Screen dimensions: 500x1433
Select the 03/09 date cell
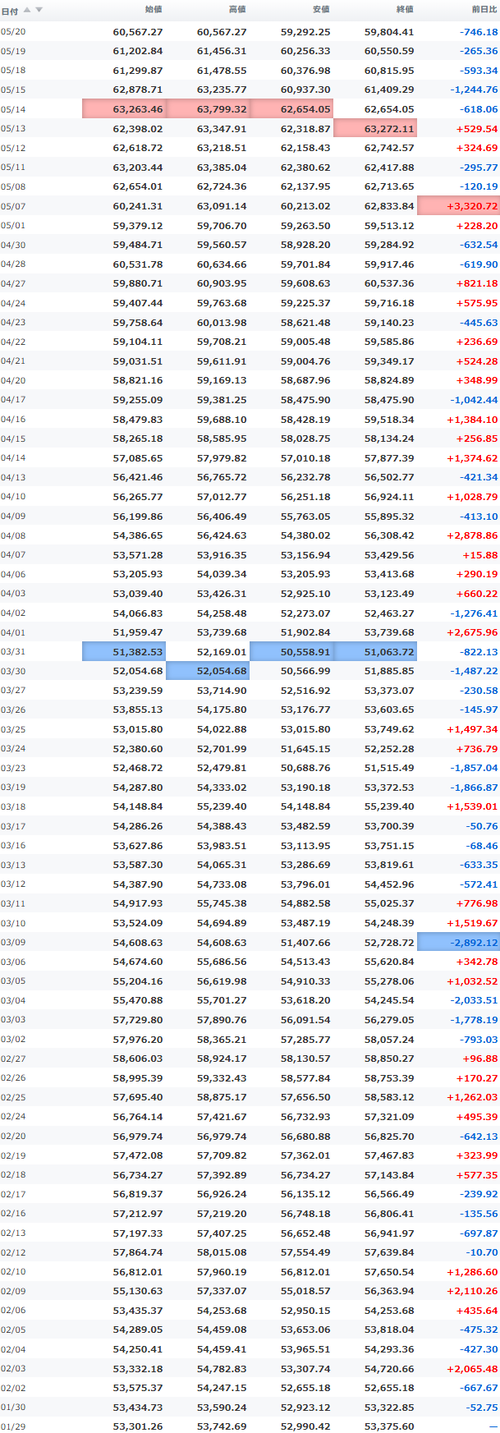click(x=13, y=942)
